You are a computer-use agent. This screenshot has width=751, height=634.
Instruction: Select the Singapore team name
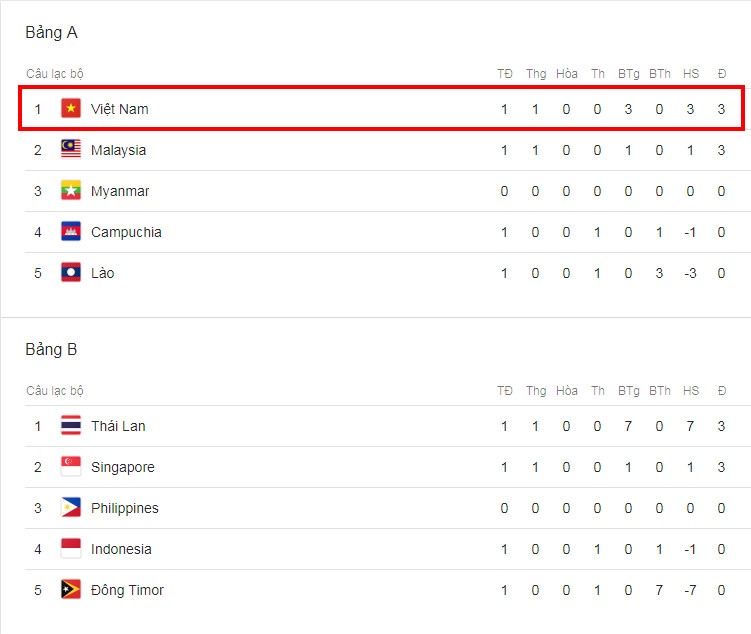click(123, 467)
